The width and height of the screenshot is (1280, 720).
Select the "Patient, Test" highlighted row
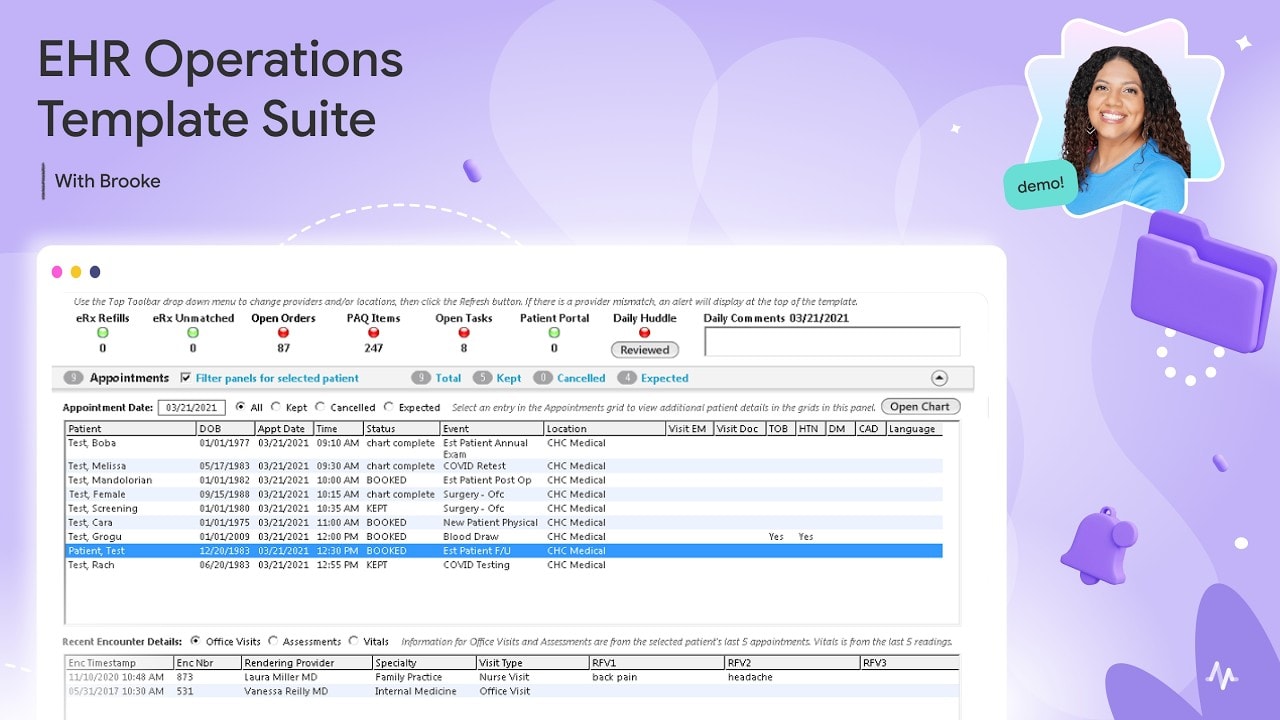504,551
